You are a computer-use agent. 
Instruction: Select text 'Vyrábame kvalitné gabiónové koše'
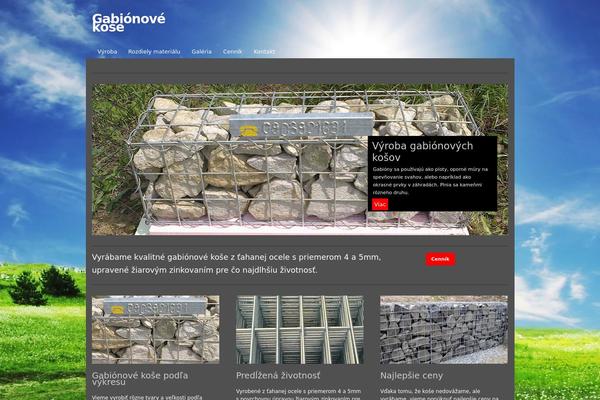pos(160,257)
